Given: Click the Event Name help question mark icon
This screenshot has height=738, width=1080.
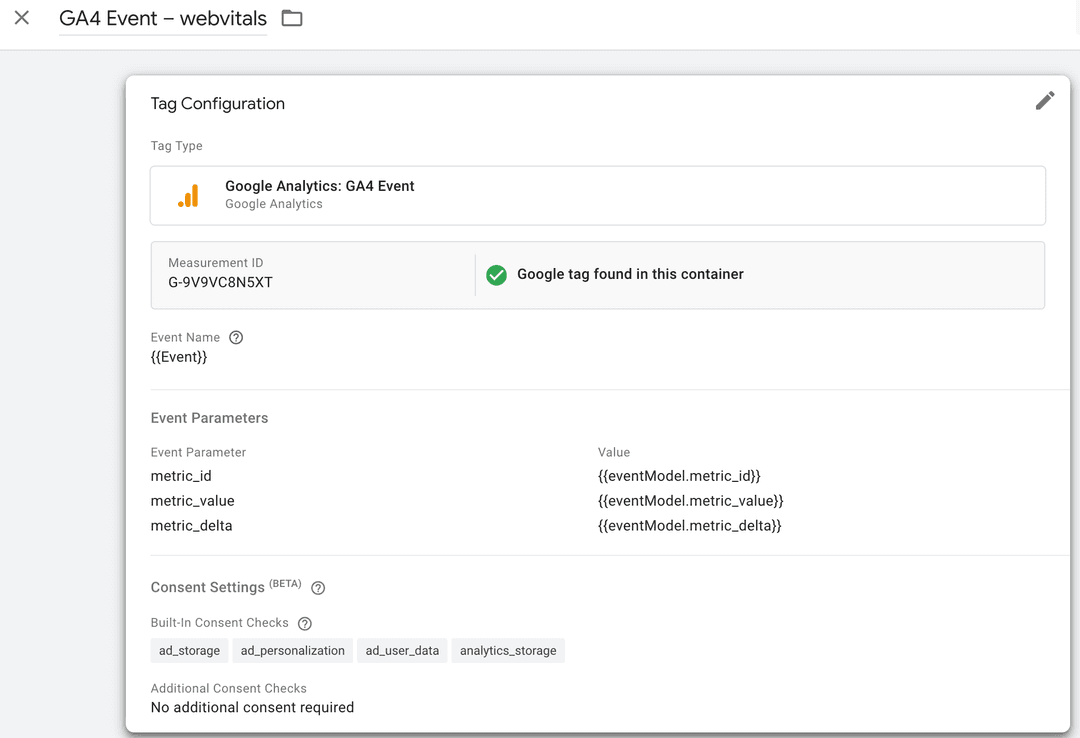Looking at the screenshot, I should pos(236,338).
